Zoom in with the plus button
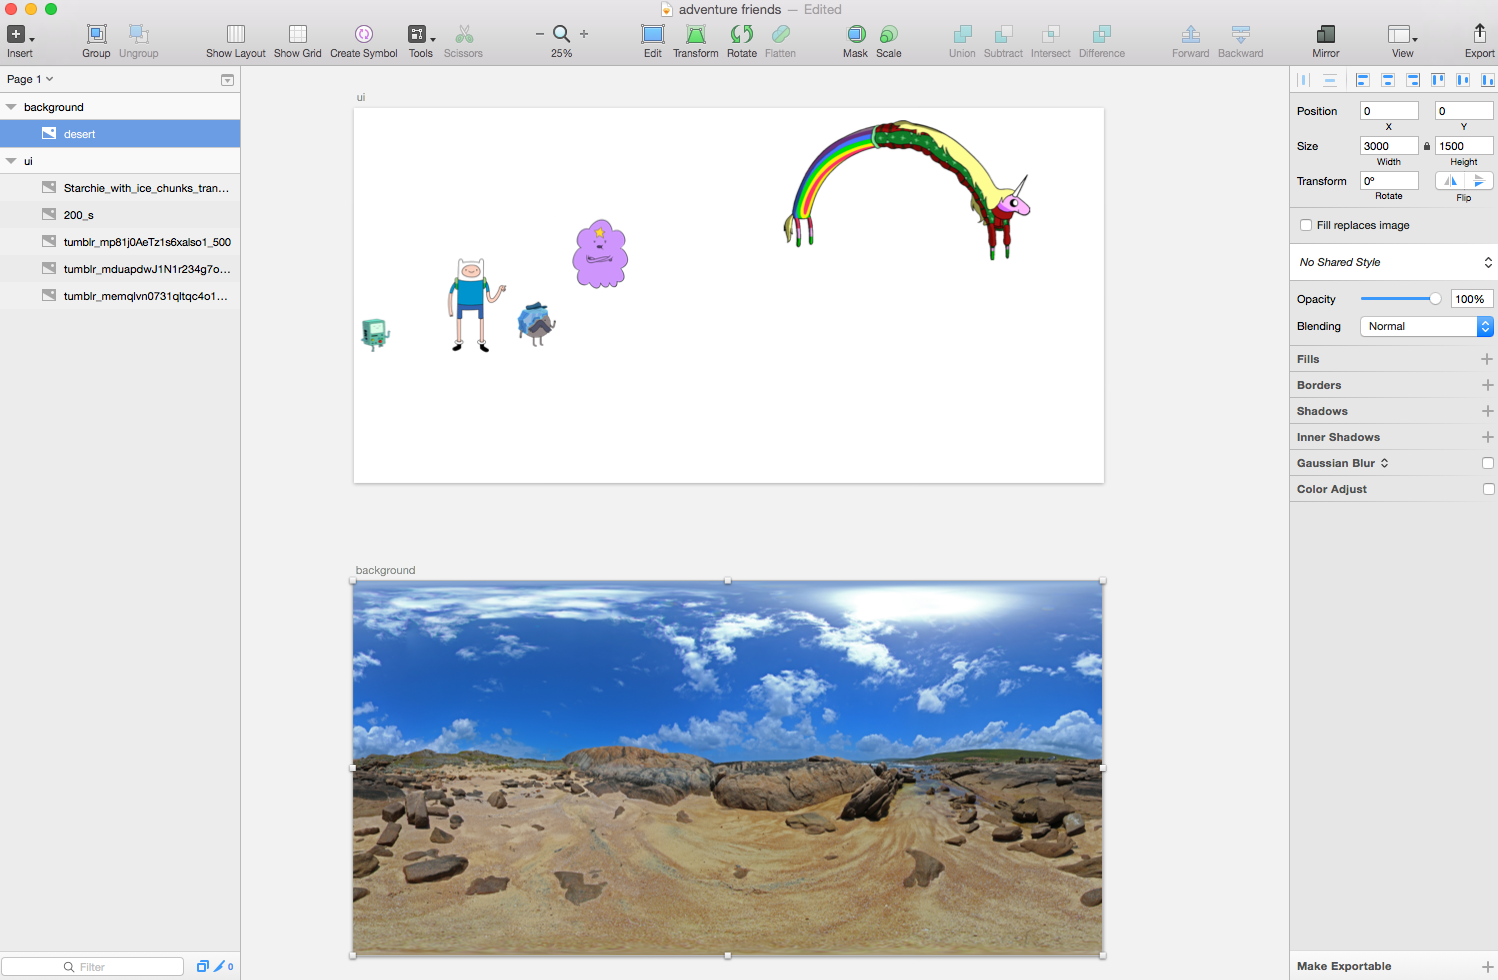 pos(584,34)
